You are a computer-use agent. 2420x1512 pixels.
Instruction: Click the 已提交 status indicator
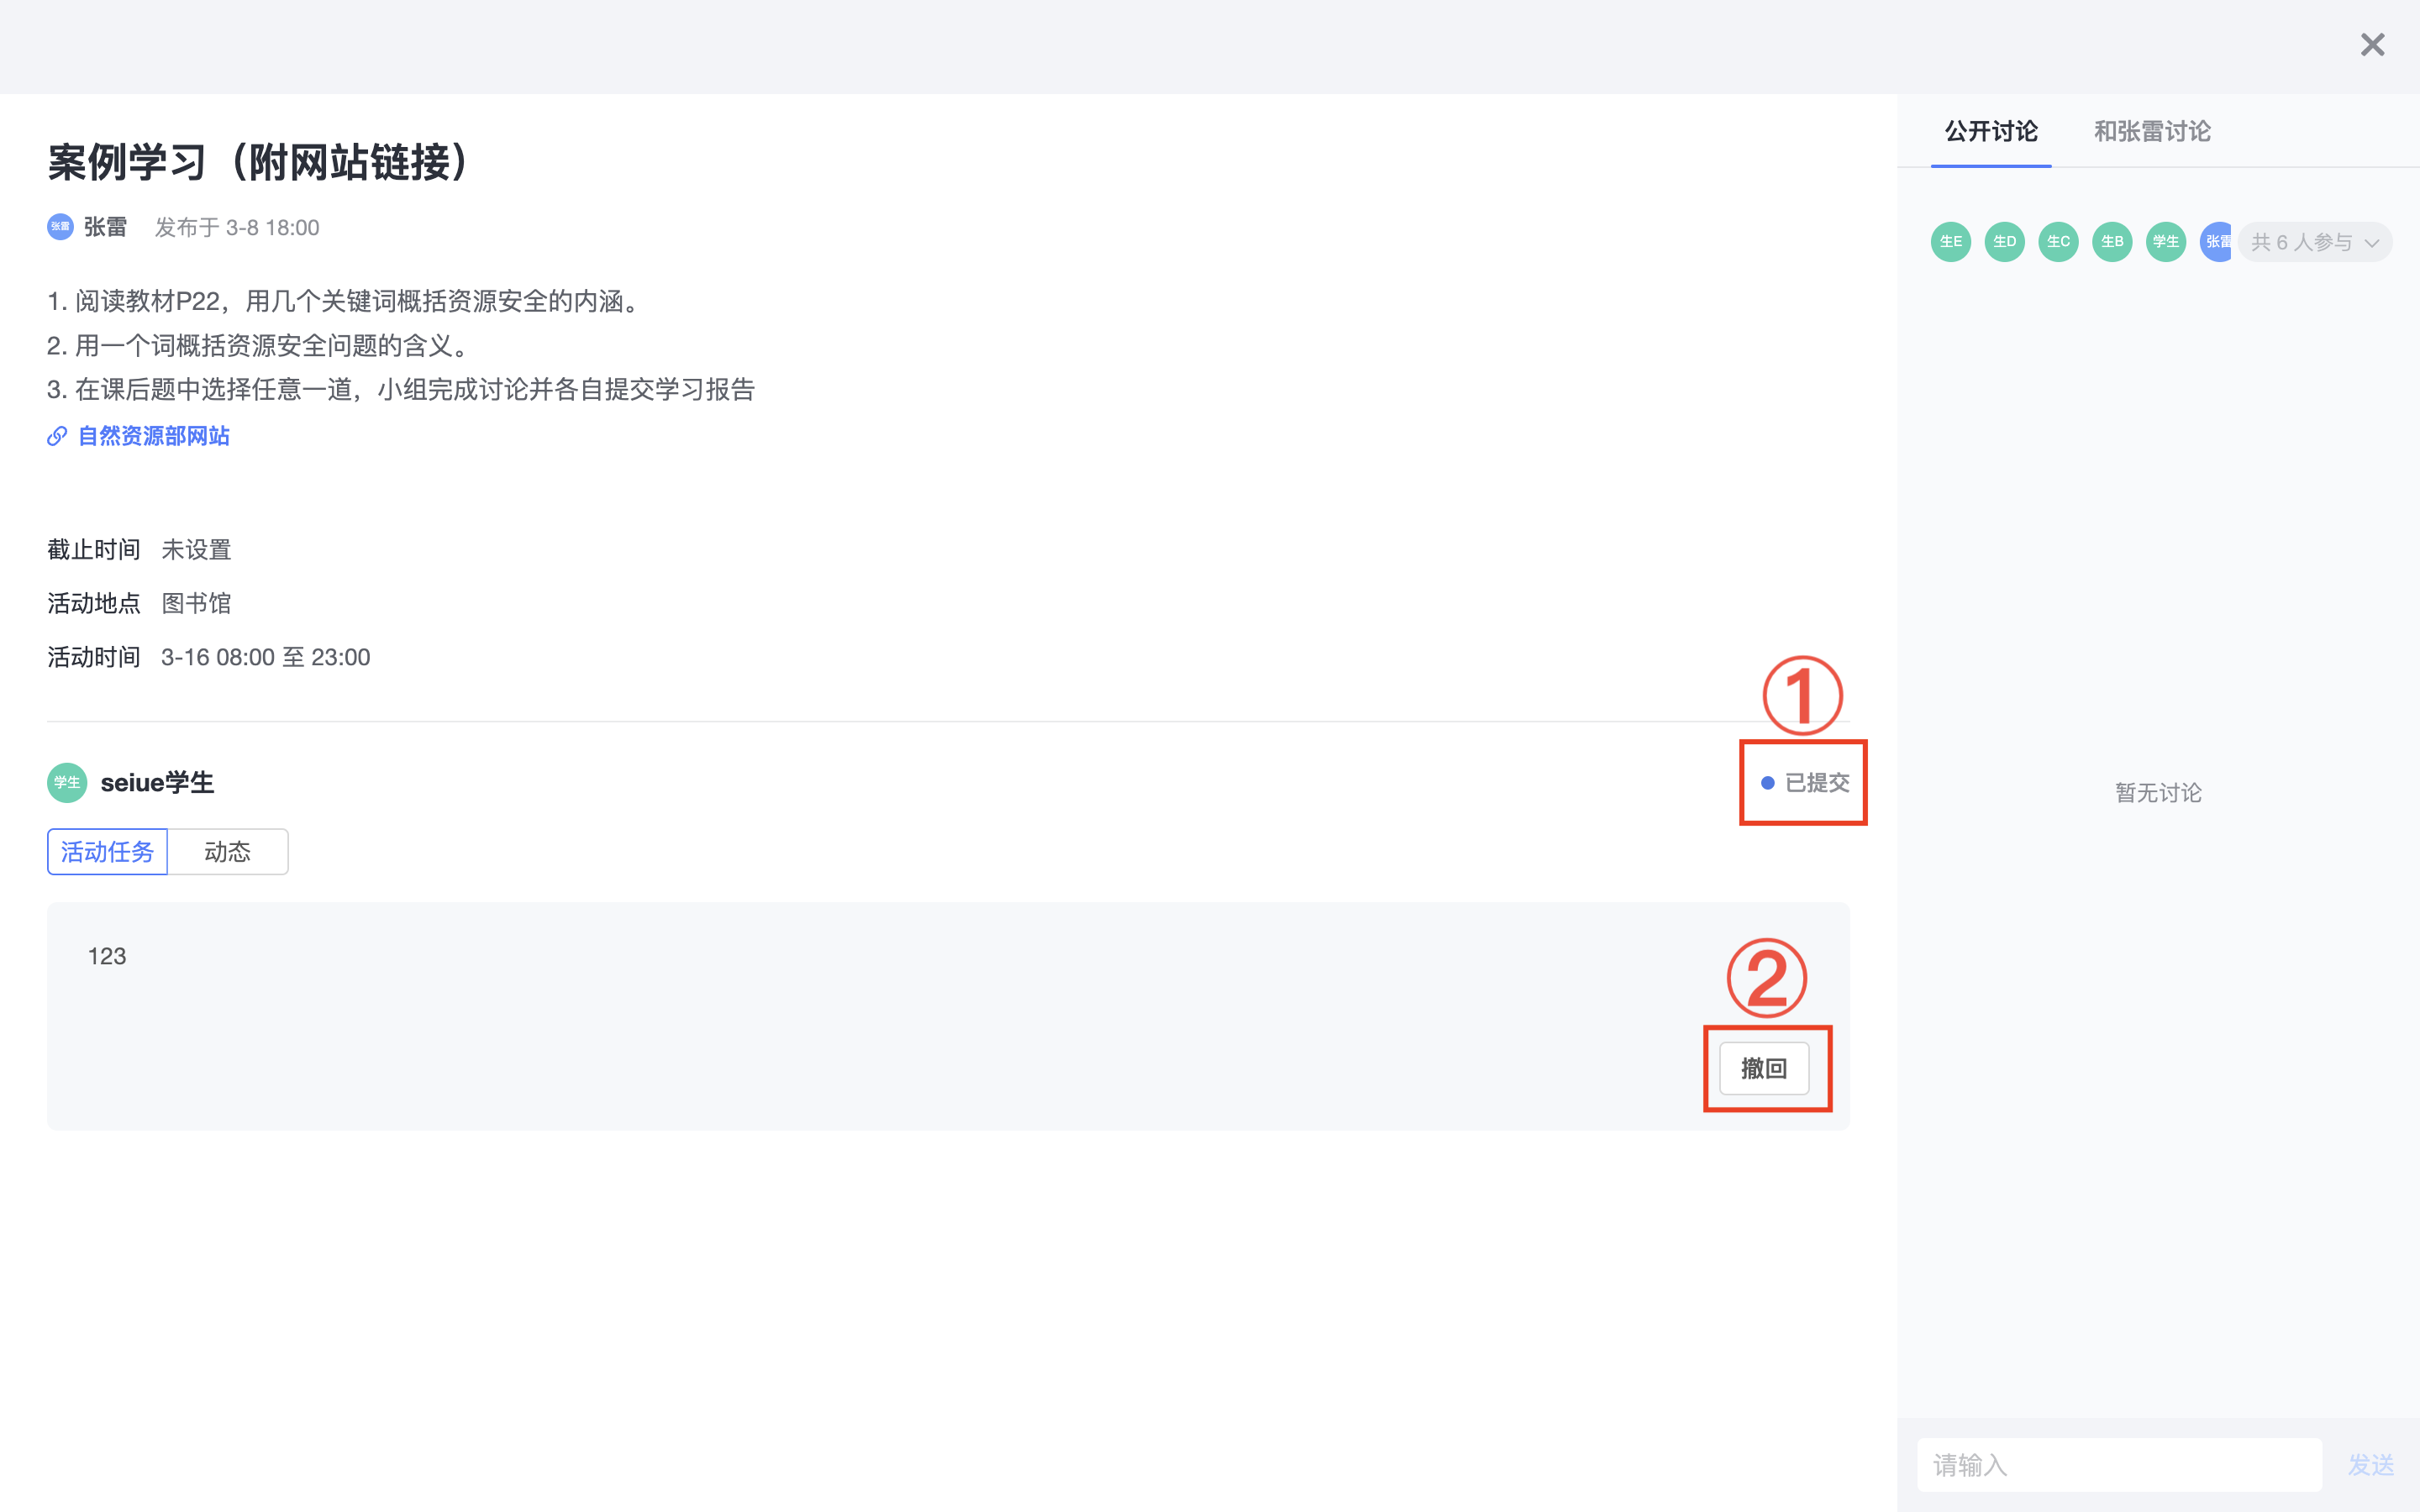click(1806, 783)
